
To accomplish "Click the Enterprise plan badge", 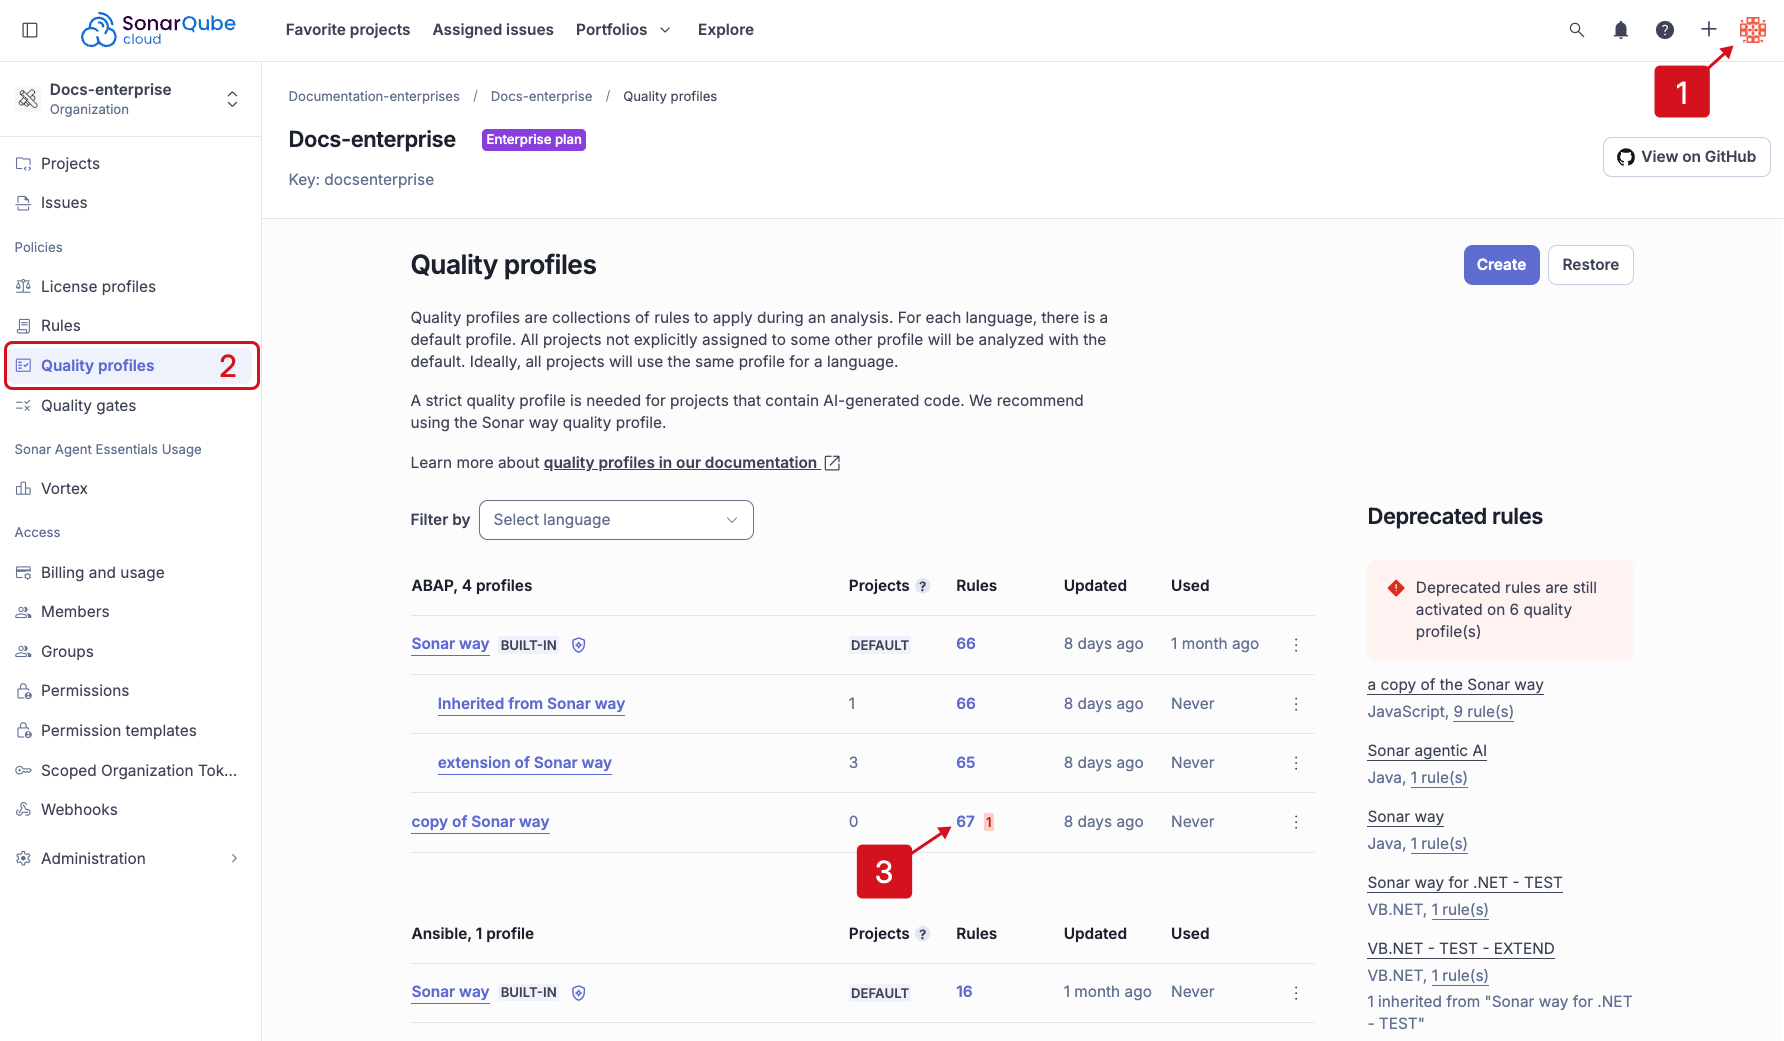I will pos(534,140).
